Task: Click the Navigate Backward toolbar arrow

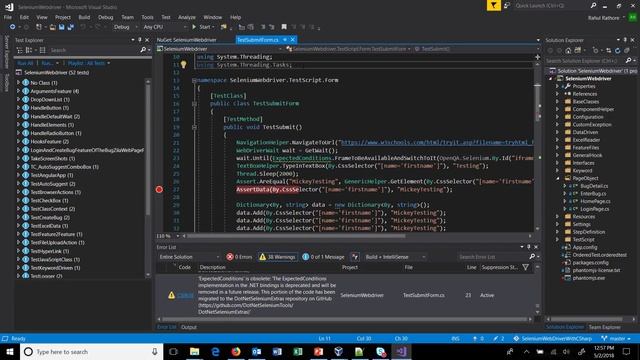Action: tap(12, 27)
